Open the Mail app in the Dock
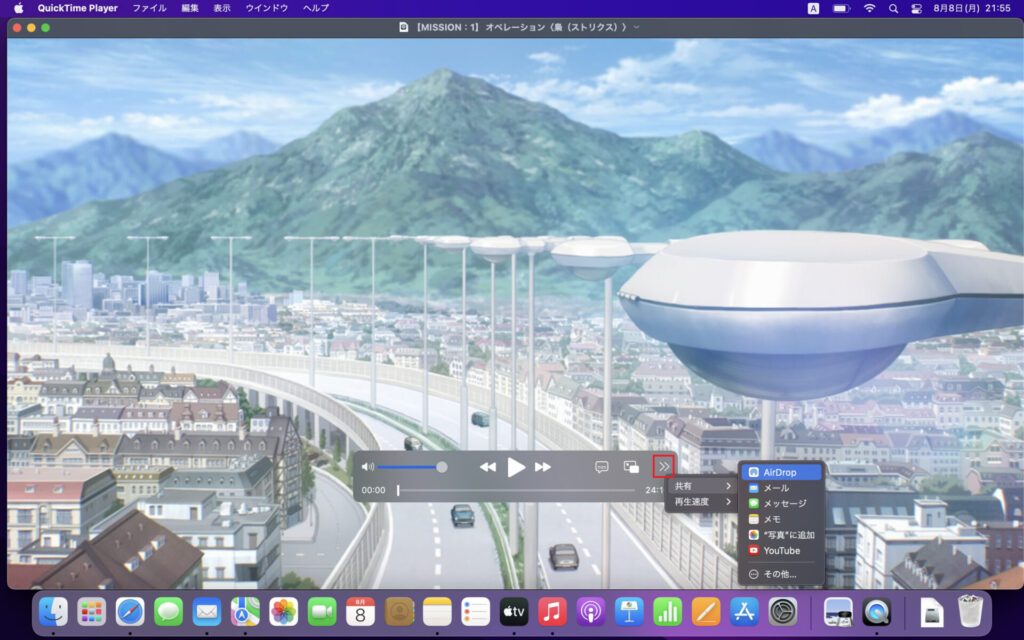1024x640 pixels. click(x=207, y=612)
